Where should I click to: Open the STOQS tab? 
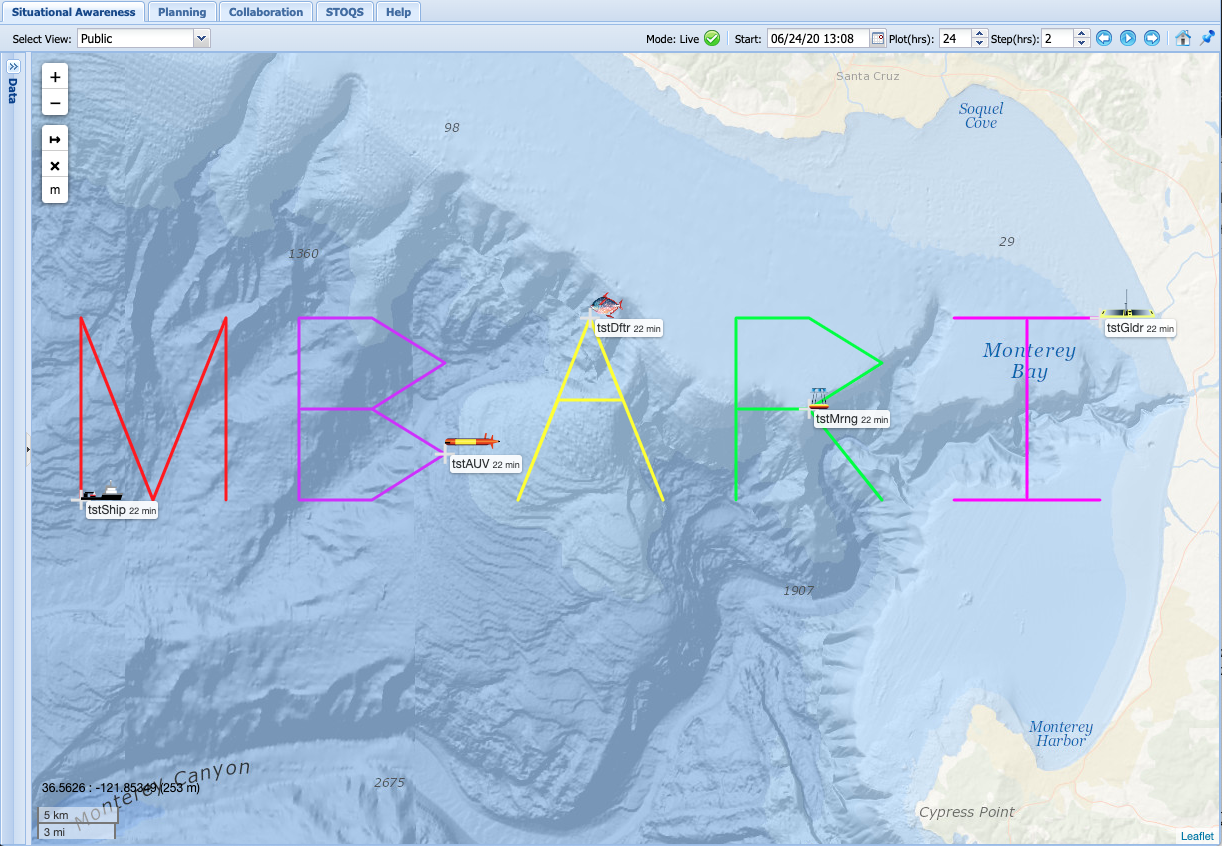click(345, 12)
